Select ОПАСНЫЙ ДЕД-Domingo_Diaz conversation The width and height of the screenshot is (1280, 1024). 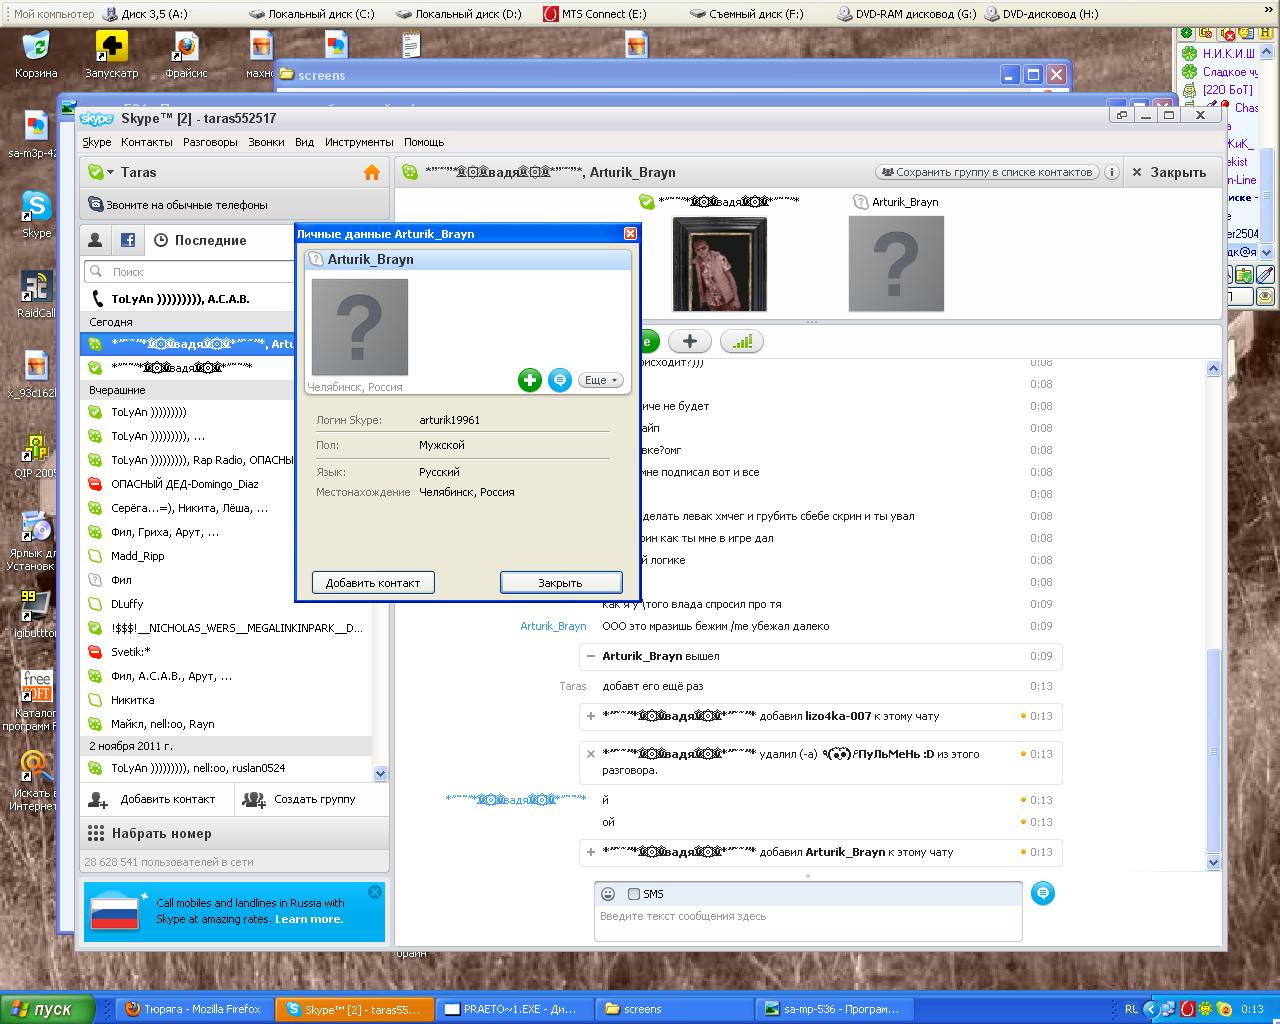[226, 484]
